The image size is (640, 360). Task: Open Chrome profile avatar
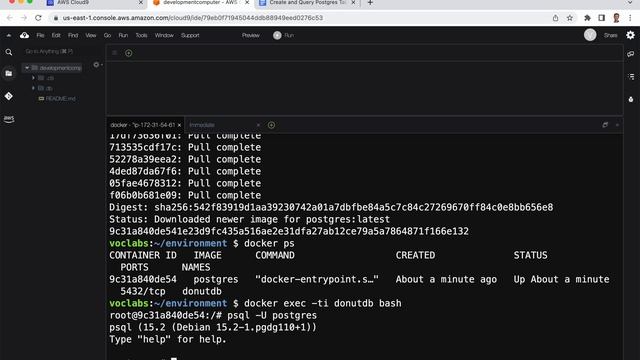pos(616,18)
